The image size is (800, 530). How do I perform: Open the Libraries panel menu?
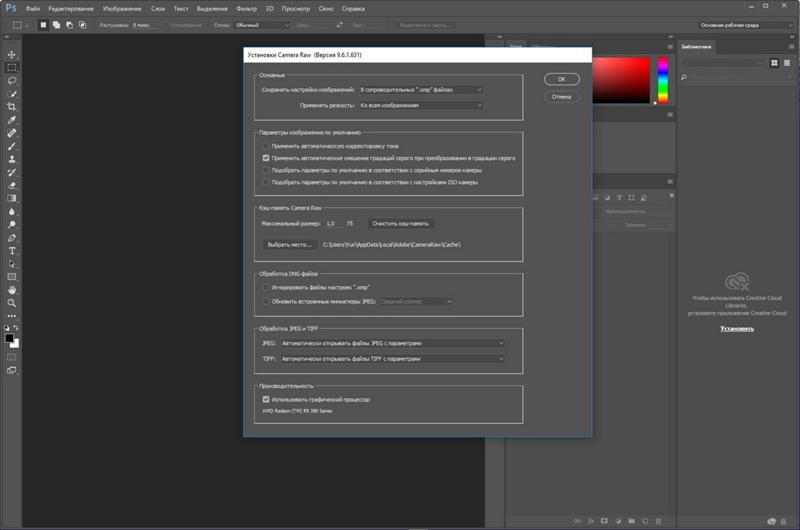791,47
